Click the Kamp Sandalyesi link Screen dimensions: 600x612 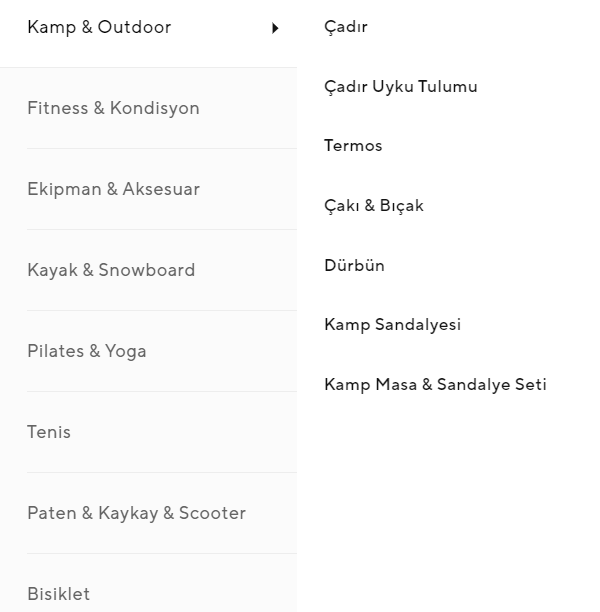[392, 325]
